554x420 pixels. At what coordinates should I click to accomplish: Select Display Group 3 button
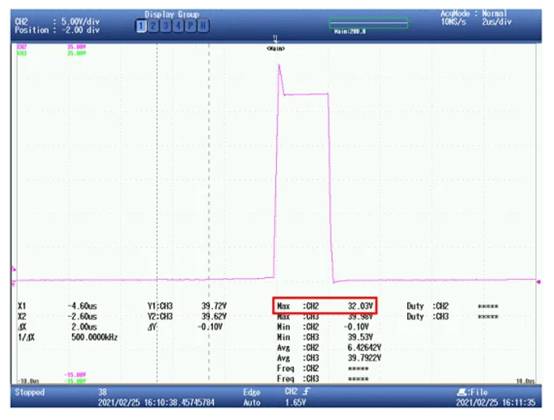[166, 26]
